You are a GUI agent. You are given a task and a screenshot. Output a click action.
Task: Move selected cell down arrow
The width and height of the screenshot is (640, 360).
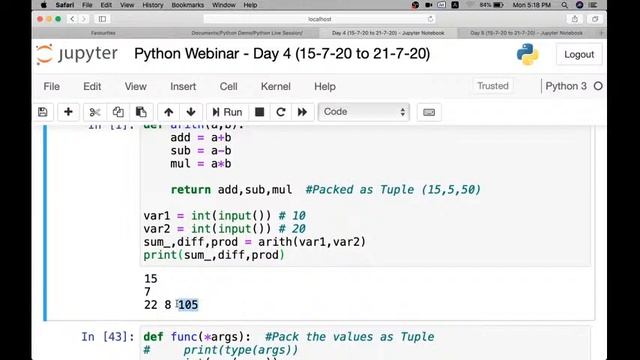[191, 112]
